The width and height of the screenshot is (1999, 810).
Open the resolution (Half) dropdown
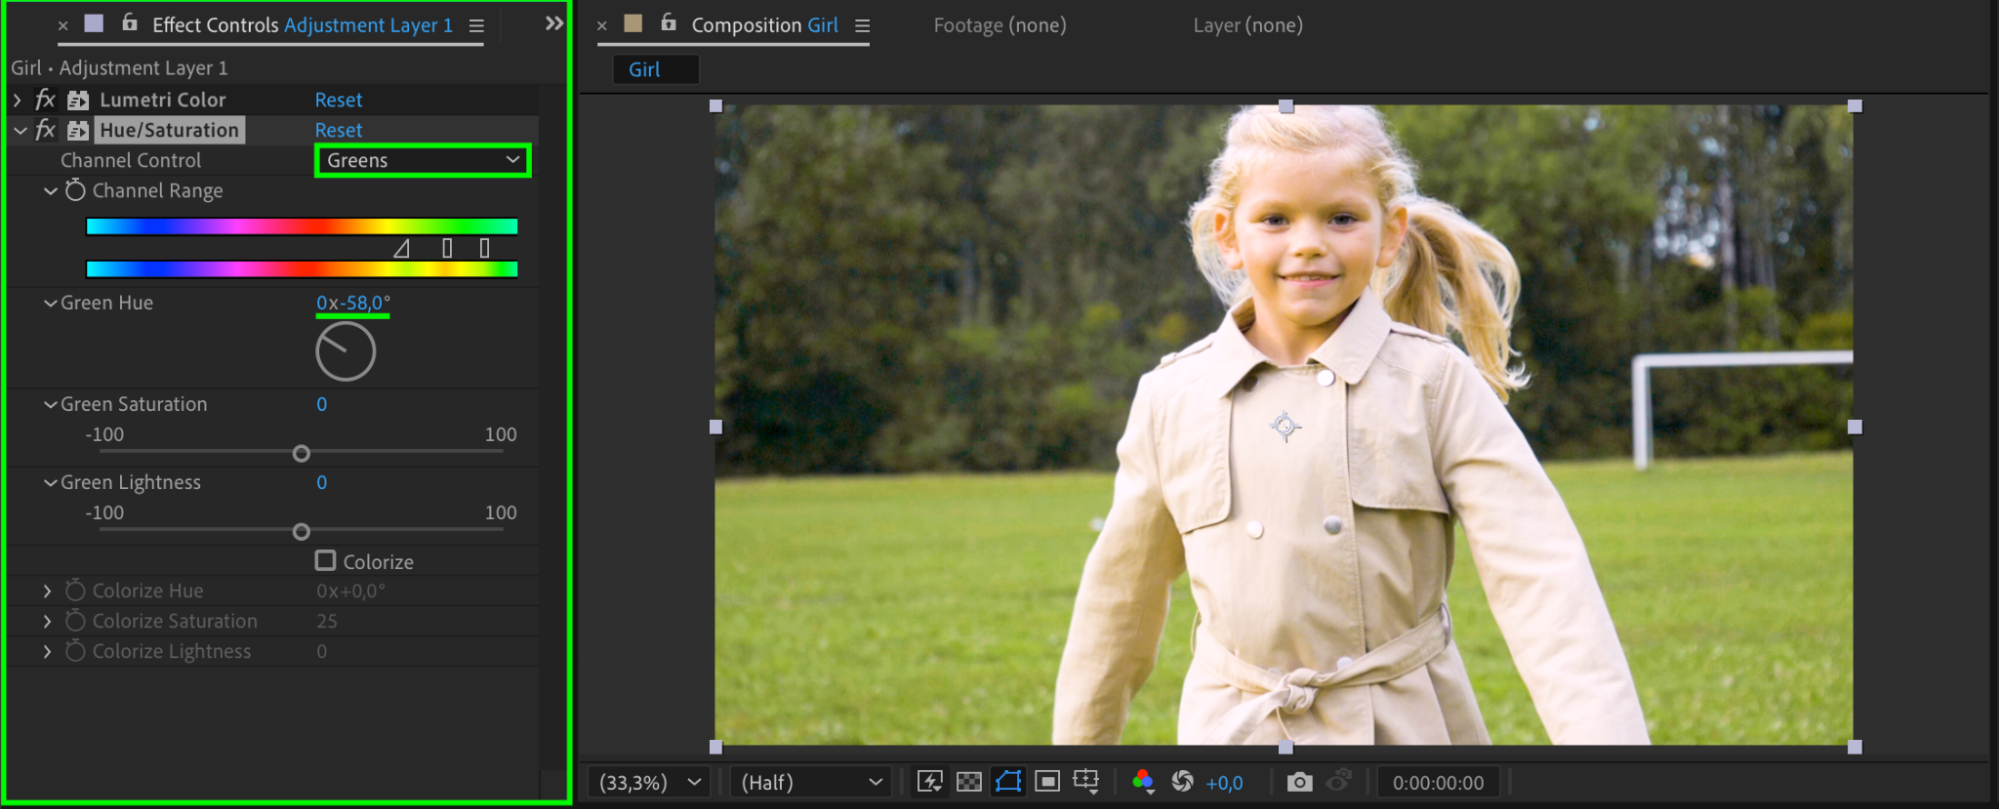(x=811, y=782)
